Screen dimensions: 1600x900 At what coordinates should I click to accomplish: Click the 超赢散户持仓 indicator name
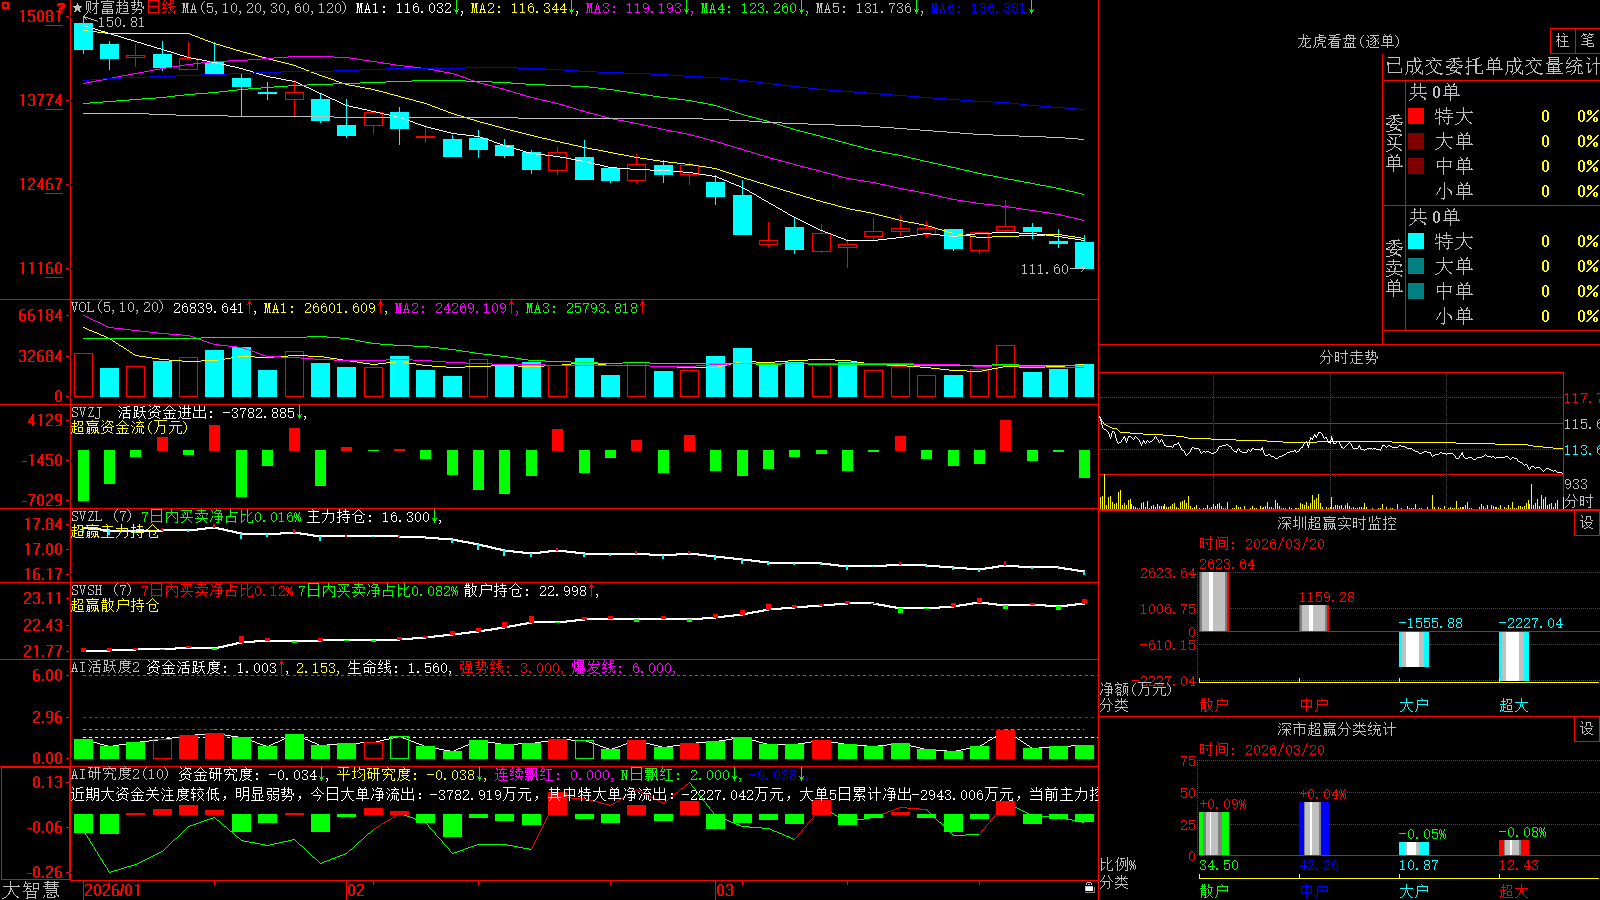[115, 605]
